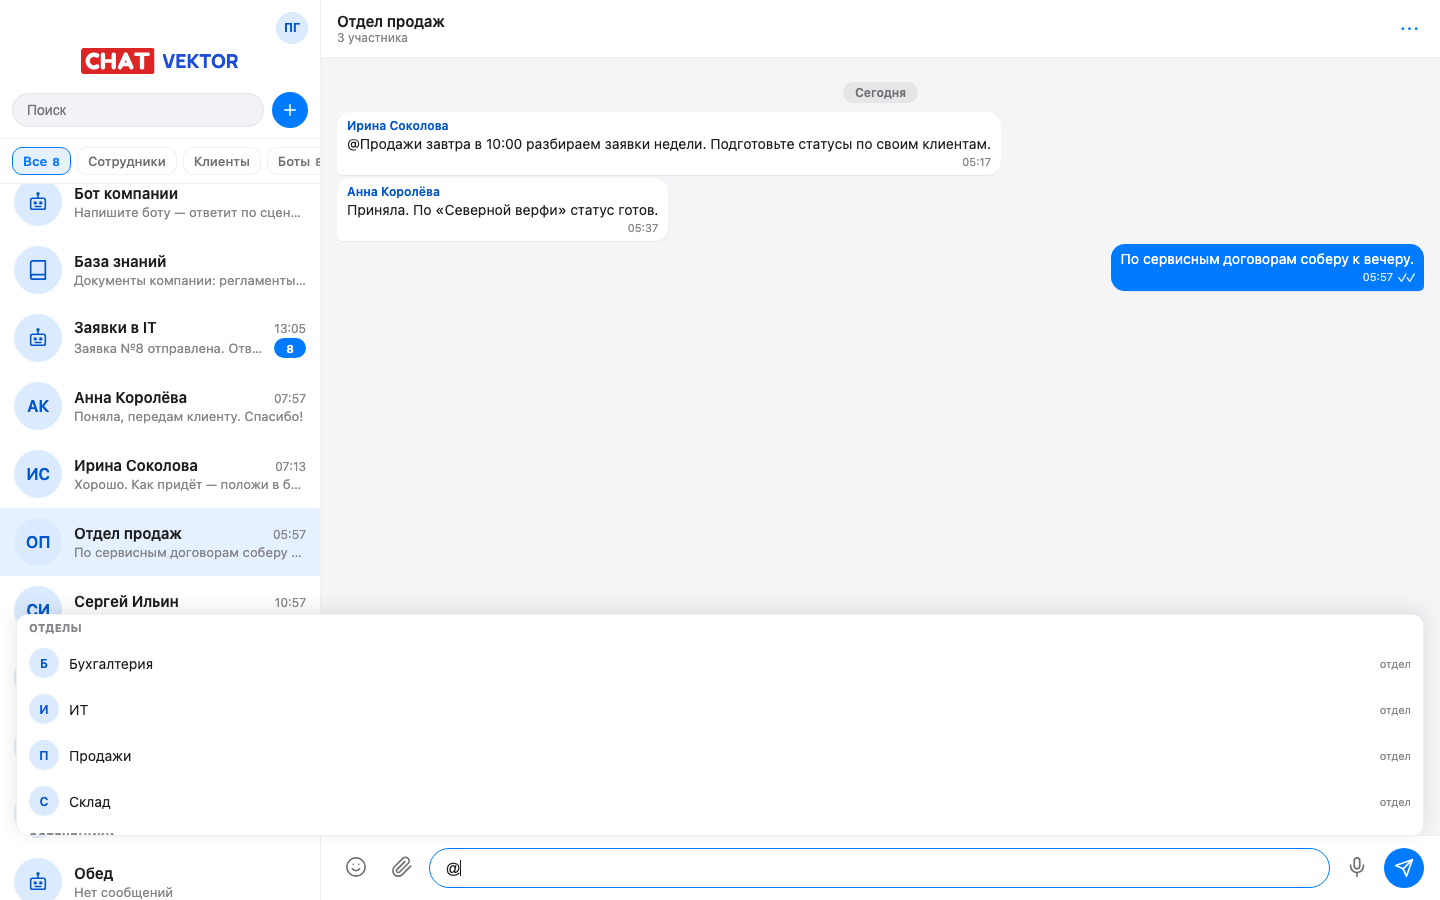The width and height of the screenshot is (1440, 900).
Task: Send the message with paper plane button
Action: [1404, 867]
